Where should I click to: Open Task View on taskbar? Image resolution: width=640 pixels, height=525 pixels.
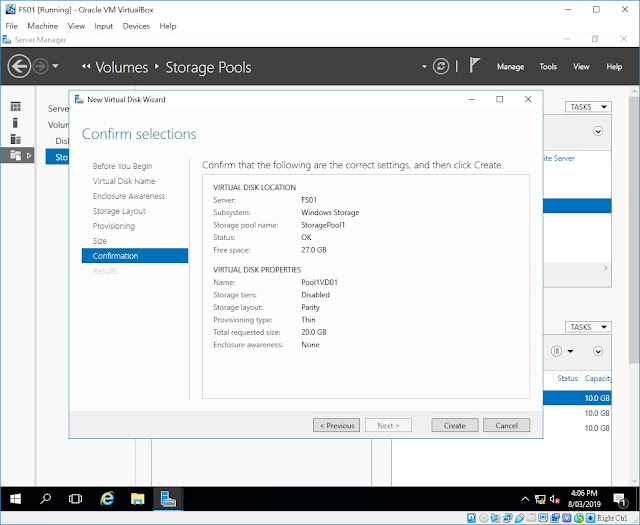76,498
